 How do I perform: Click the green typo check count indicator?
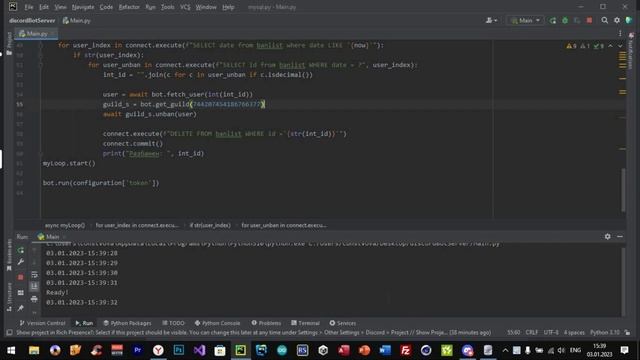tap(599, 46)
